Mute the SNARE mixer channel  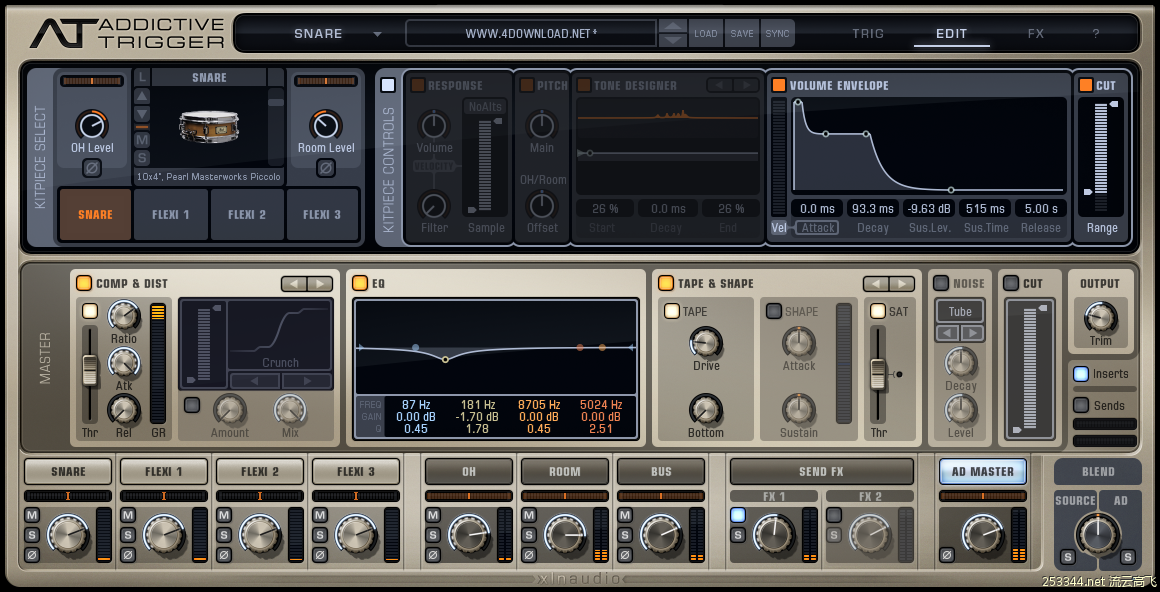[x=32, y=515]
